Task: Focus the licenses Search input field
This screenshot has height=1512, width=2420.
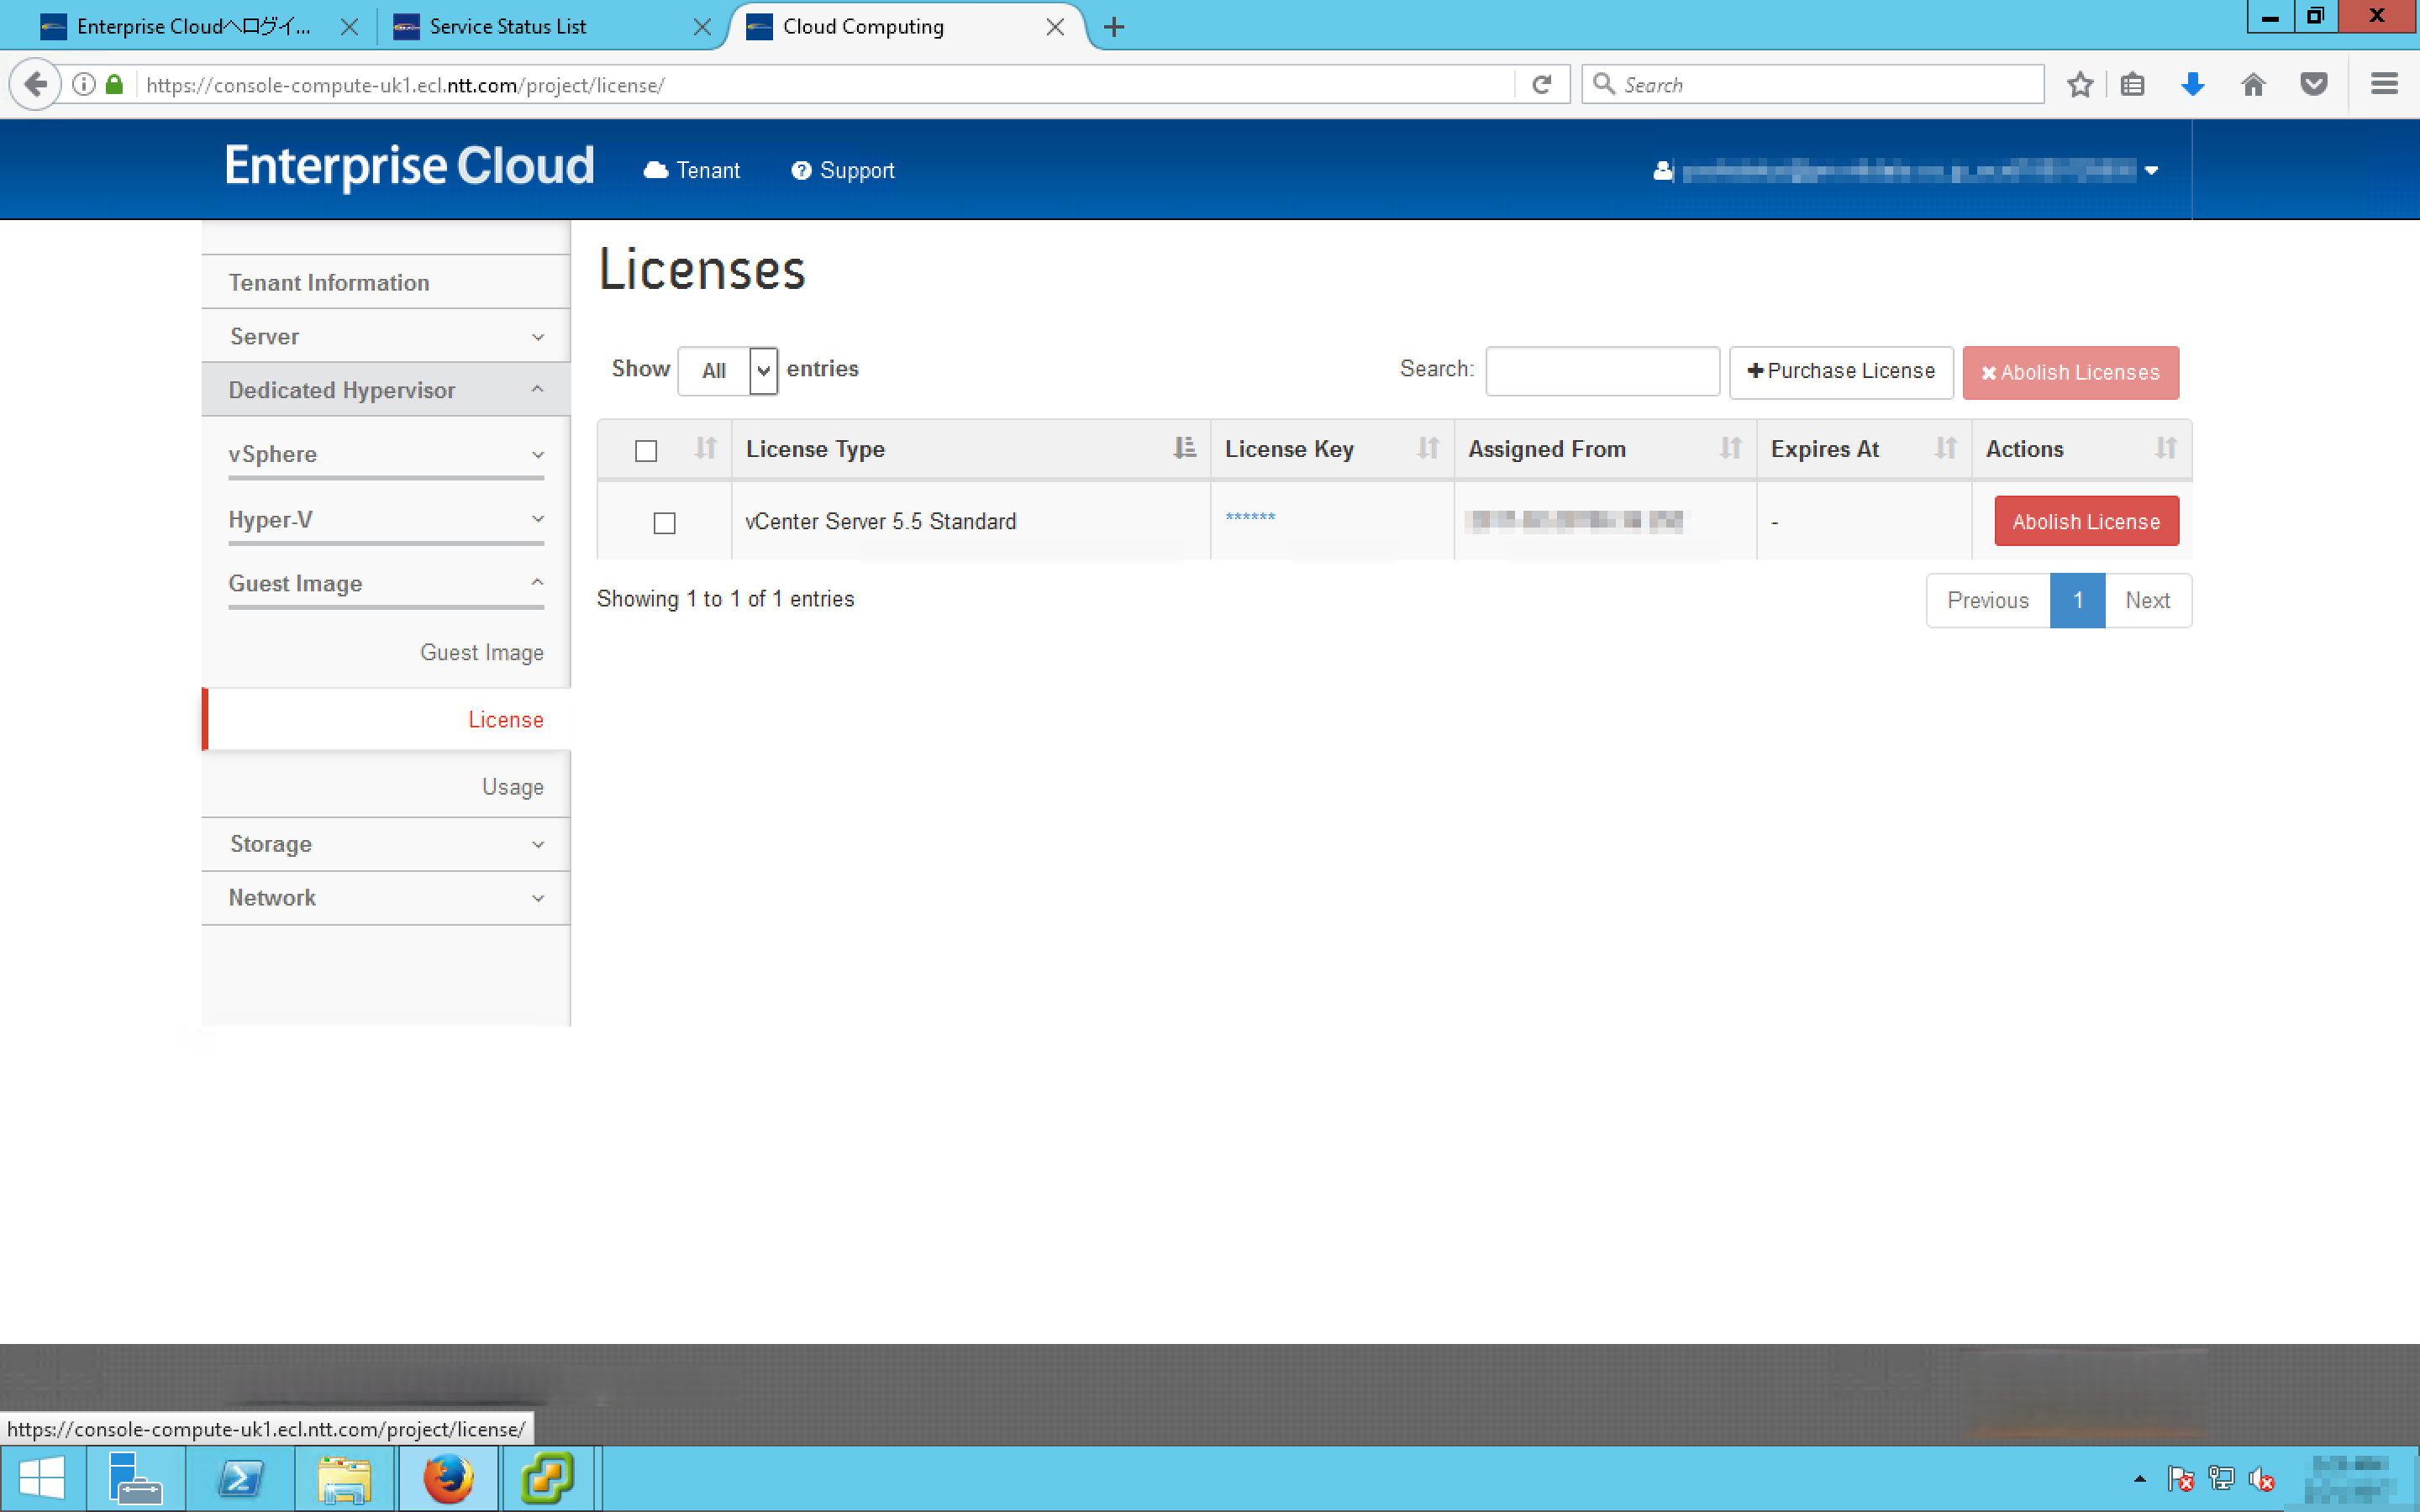Action: (x=1602, y=372)
